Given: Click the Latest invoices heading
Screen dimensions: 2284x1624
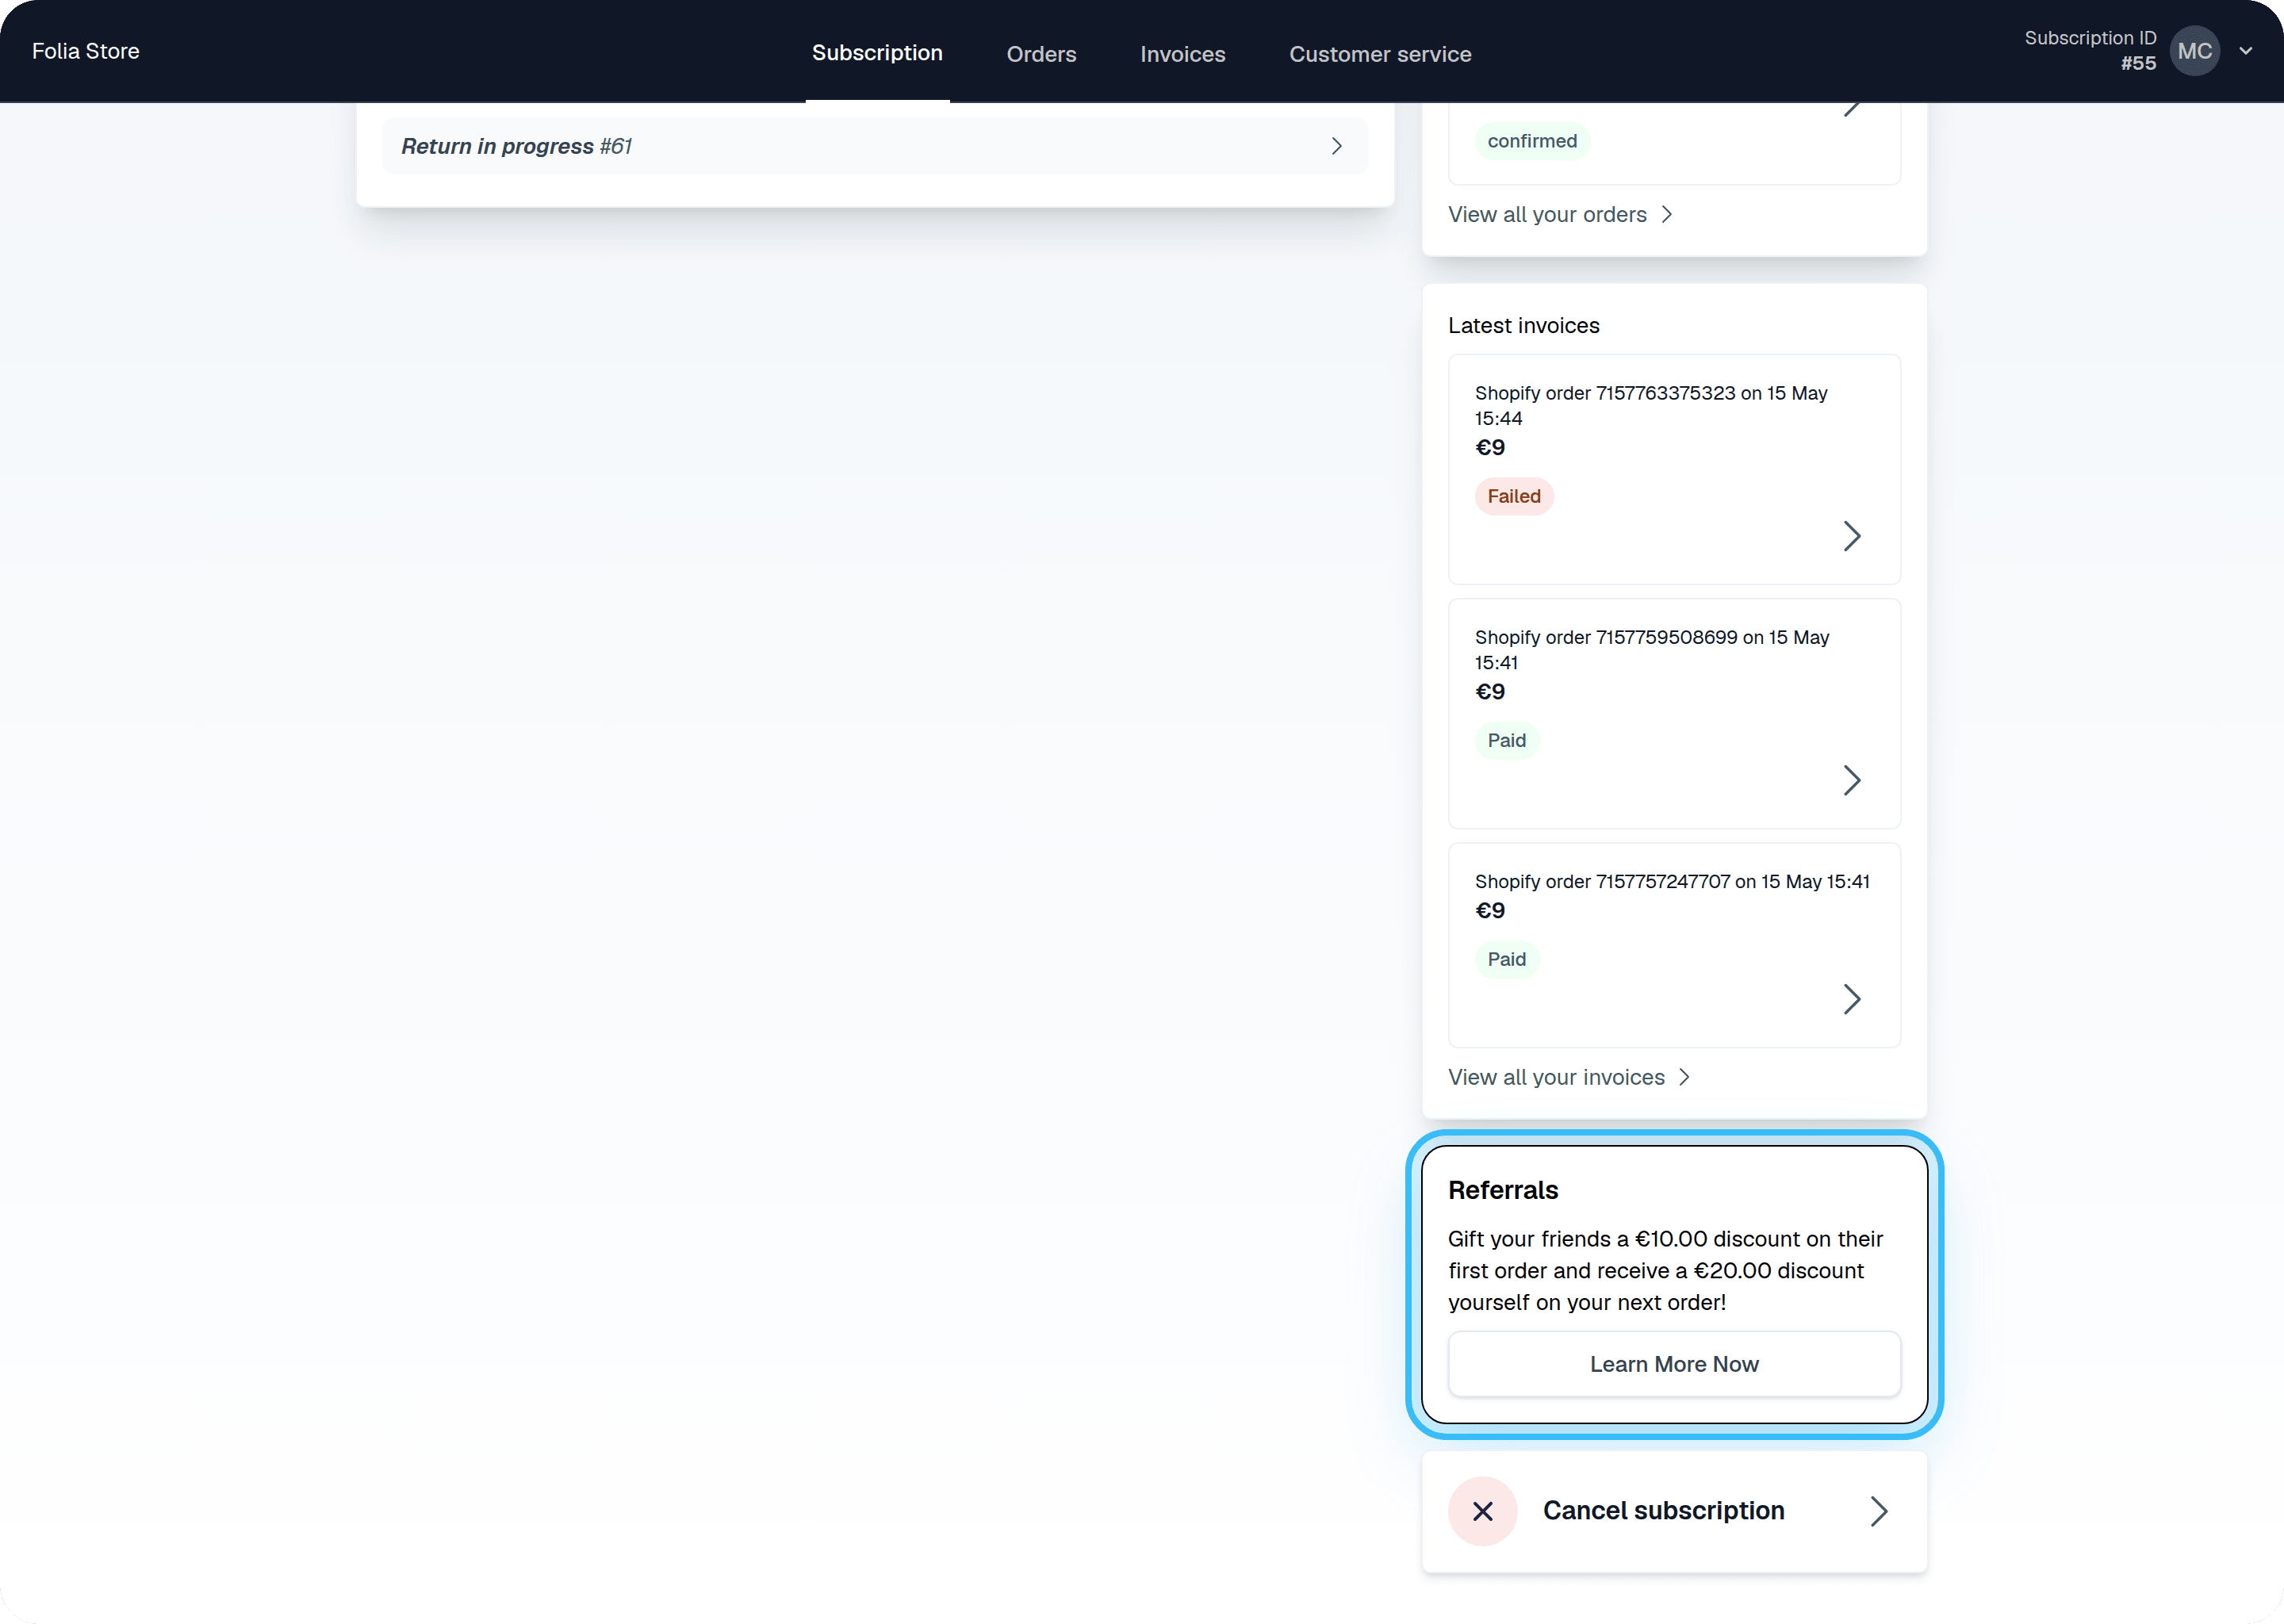Looking at the screenshot, I should pyautogui.click(x=1523, y=325).
